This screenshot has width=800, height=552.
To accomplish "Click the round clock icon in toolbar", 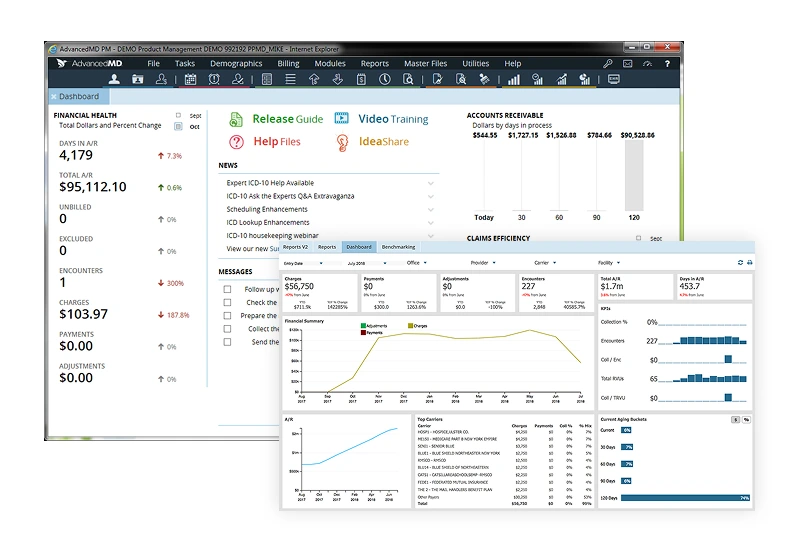I will tap(385, 79).
